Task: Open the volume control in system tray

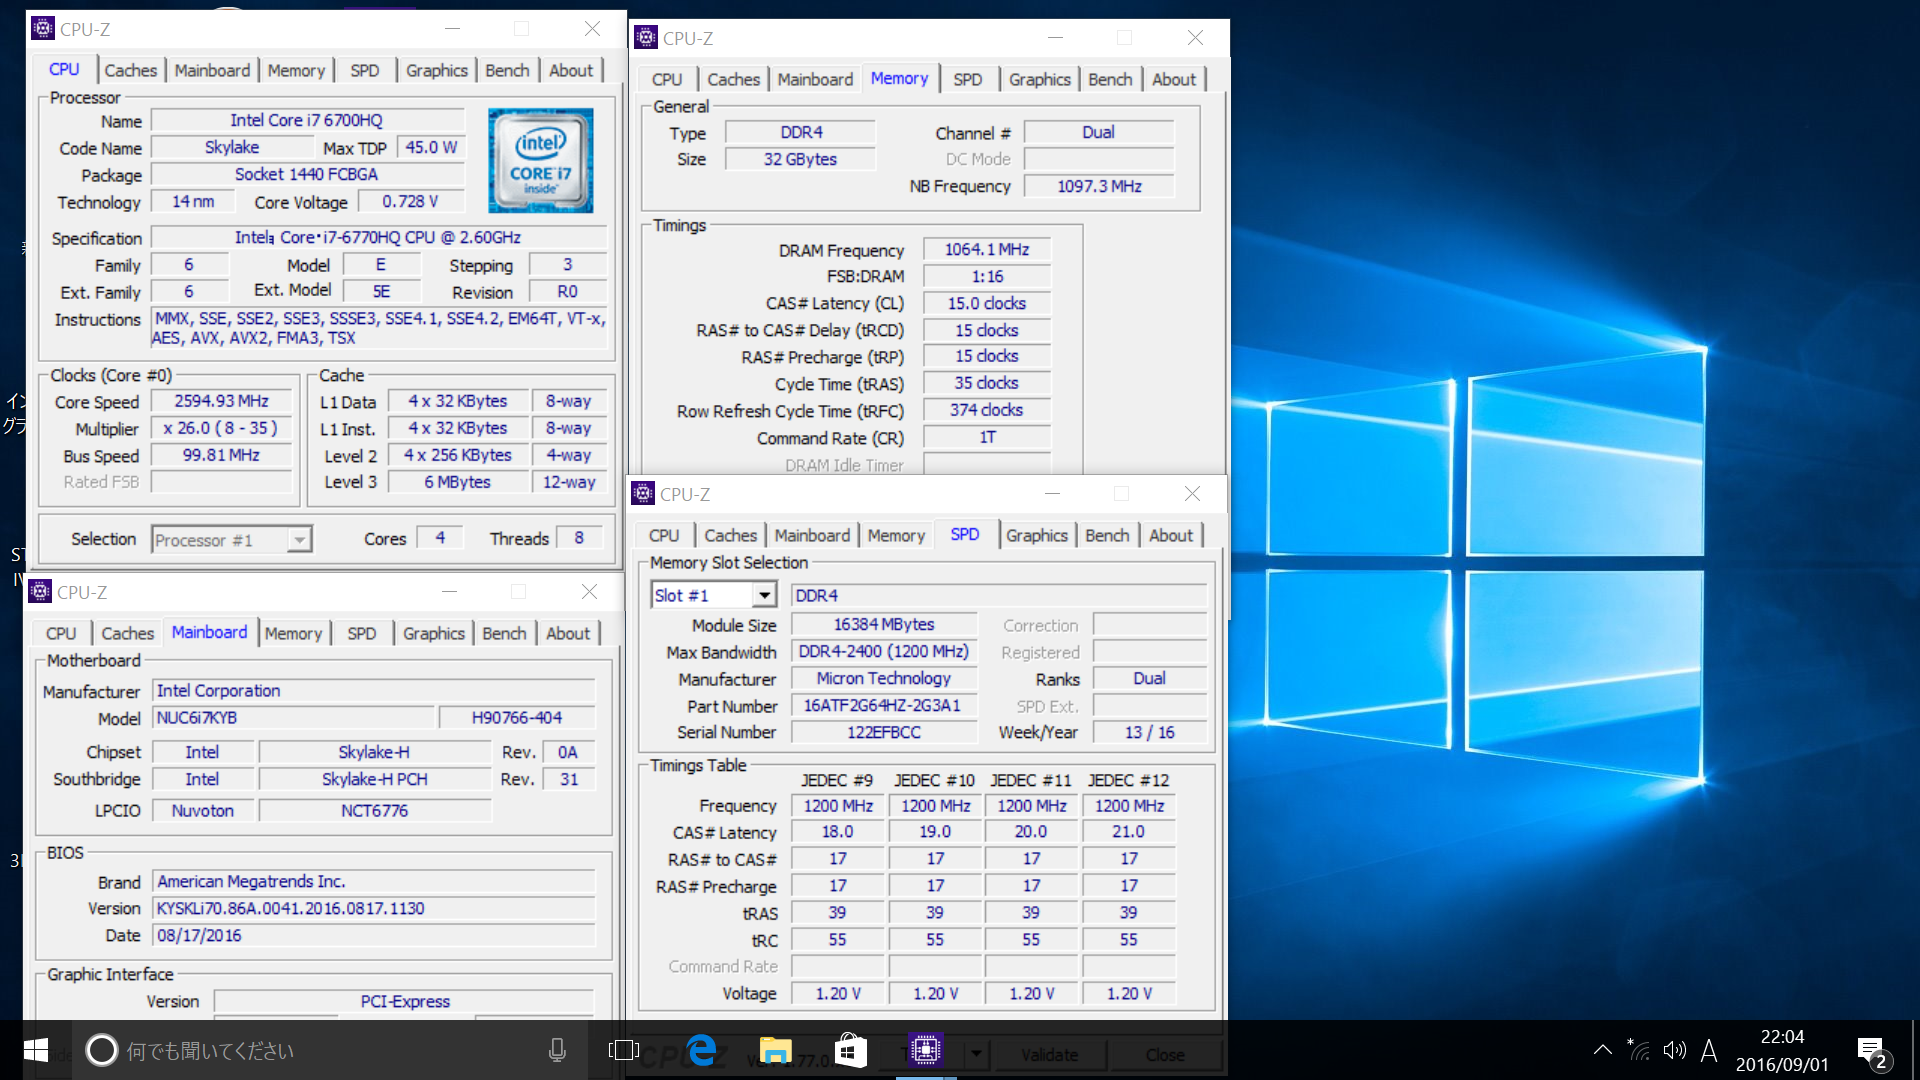Action: coord(1674,1050)
